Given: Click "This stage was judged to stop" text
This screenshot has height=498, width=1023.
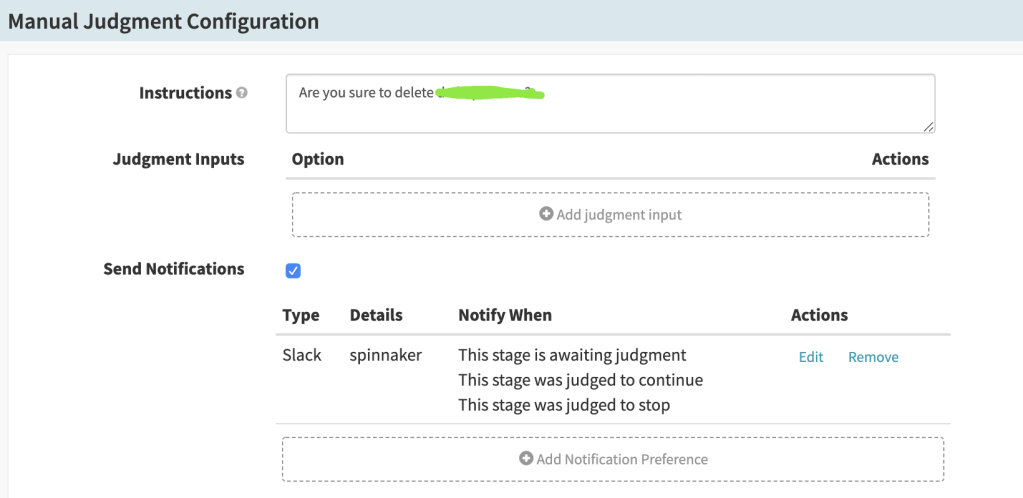Looking at the screenshot, I should (564, 405).
